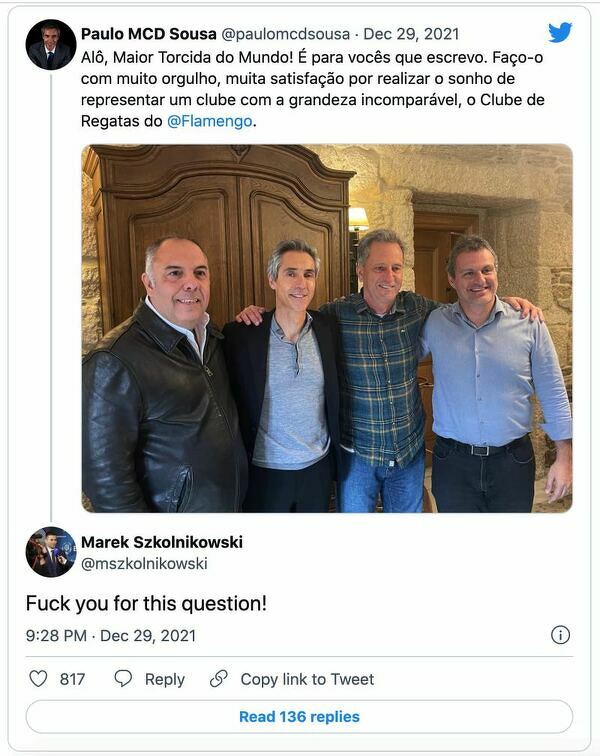Click the Twitter bird logo
Image resolution: width=600 pixels, height=756 pixels.
(560, 33)
